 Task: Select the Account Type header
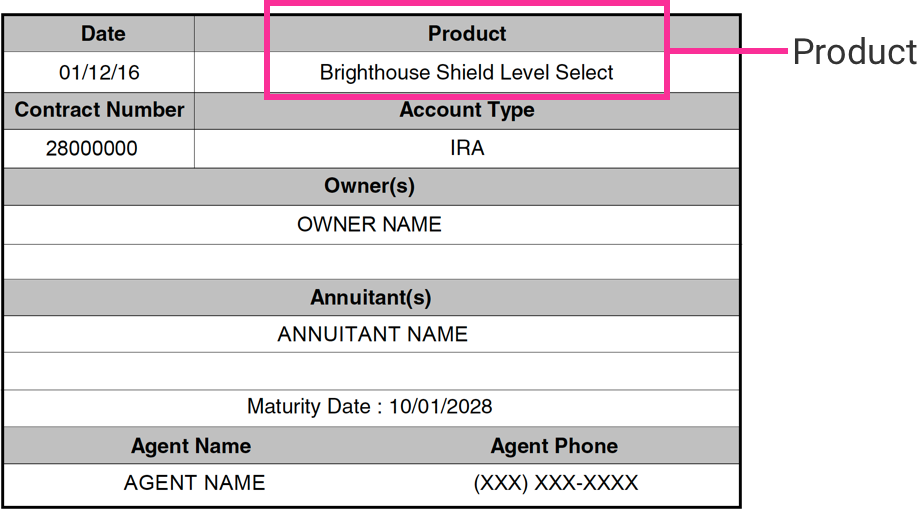point(467,110)
